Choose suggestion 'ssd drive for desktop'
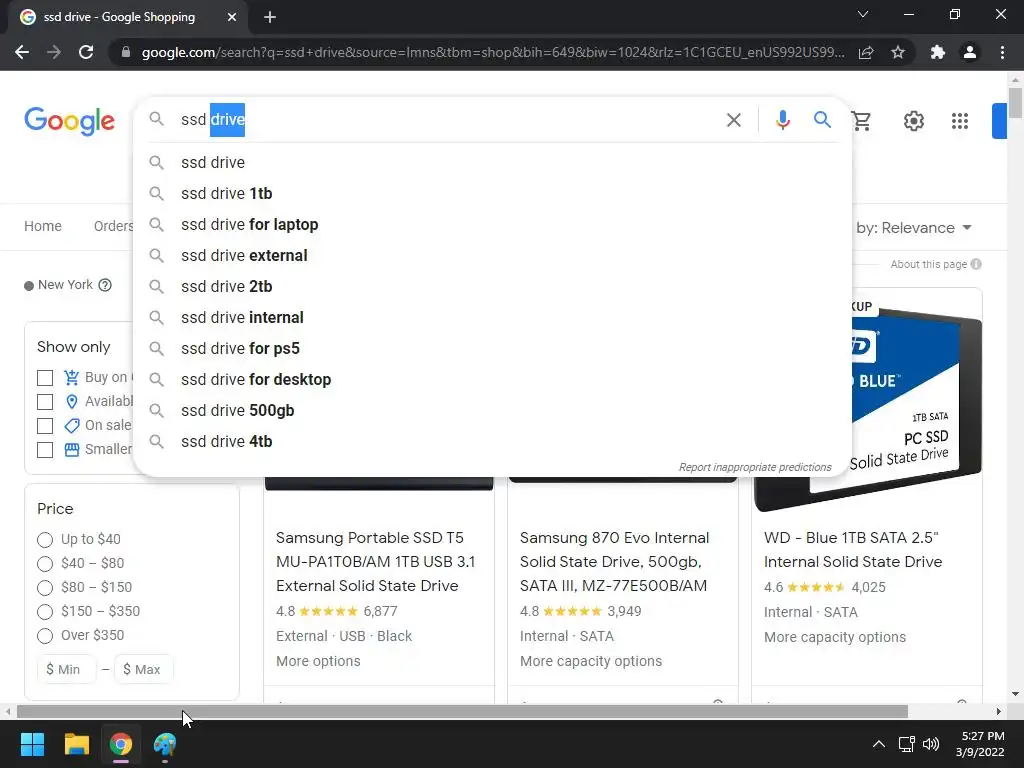 (x=492, y=379)
